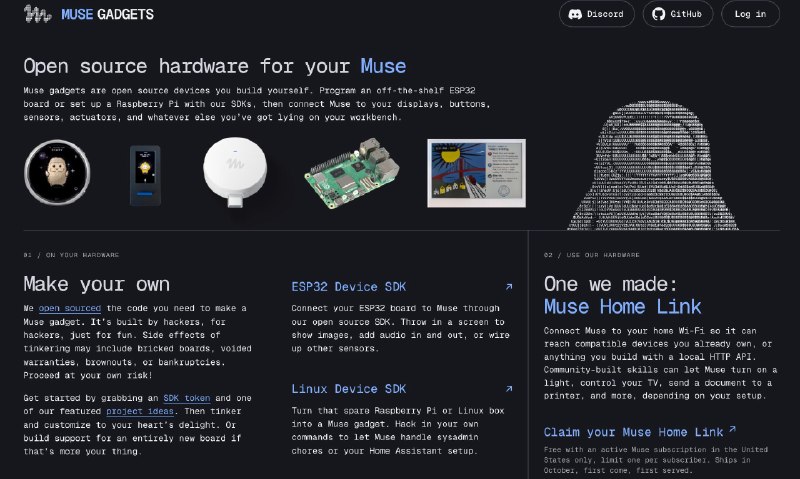Follow the 'project ideas' link
This screenshot has height=479, width=800.
(140, 411)
